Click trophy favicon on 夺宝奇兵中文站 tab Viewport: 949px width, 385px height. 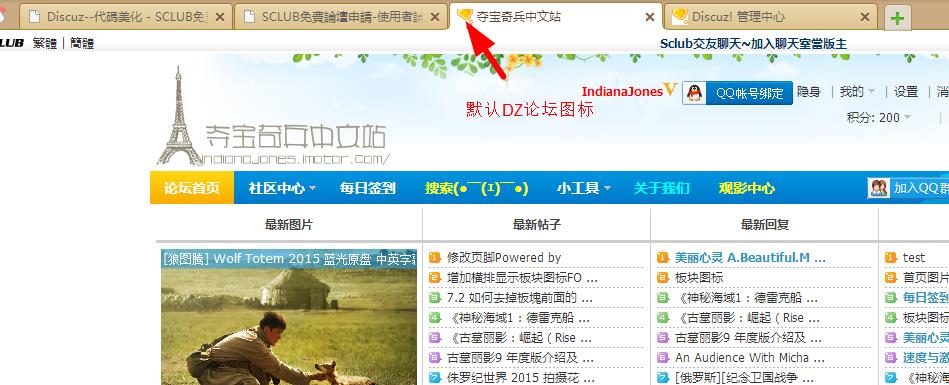pos(464,16)
